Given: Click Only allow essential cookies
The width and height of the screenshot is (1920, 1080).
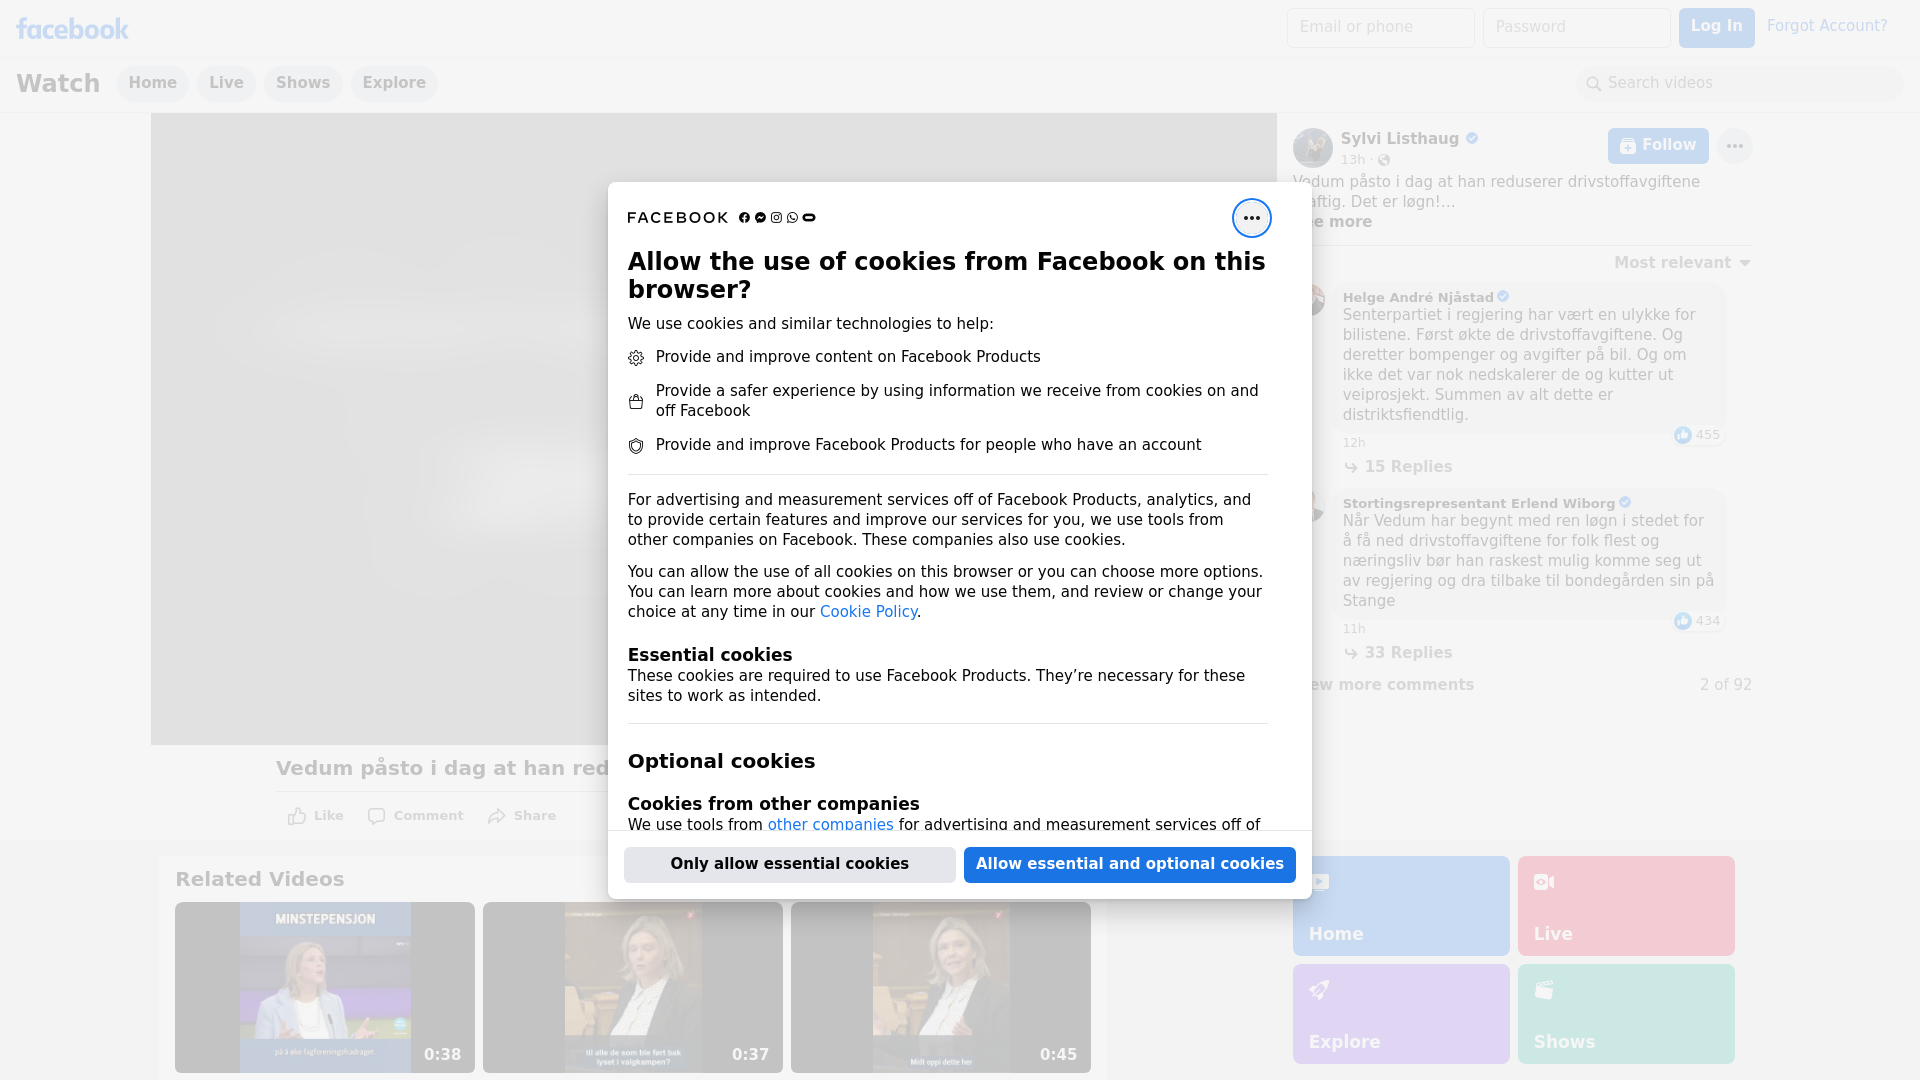Looking at the screenshot, I should [790, 865].
